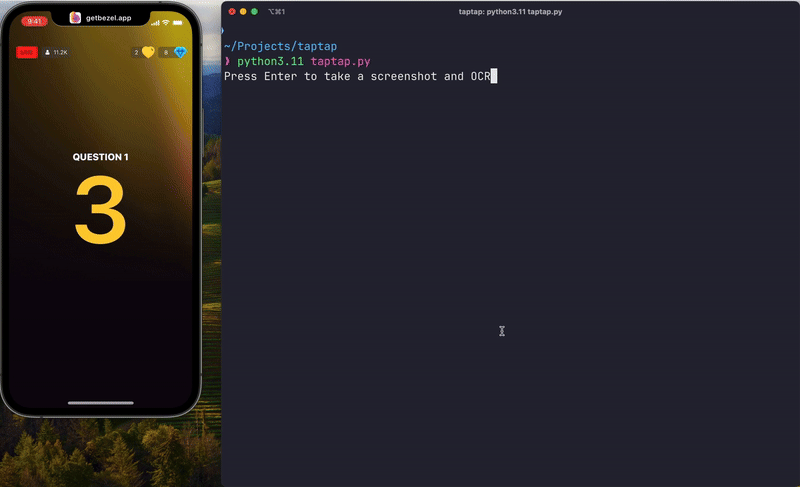Screen dimensions: 800x487
Task: Tap the blue diamond gem icon
Action: (x=180, y=52)
